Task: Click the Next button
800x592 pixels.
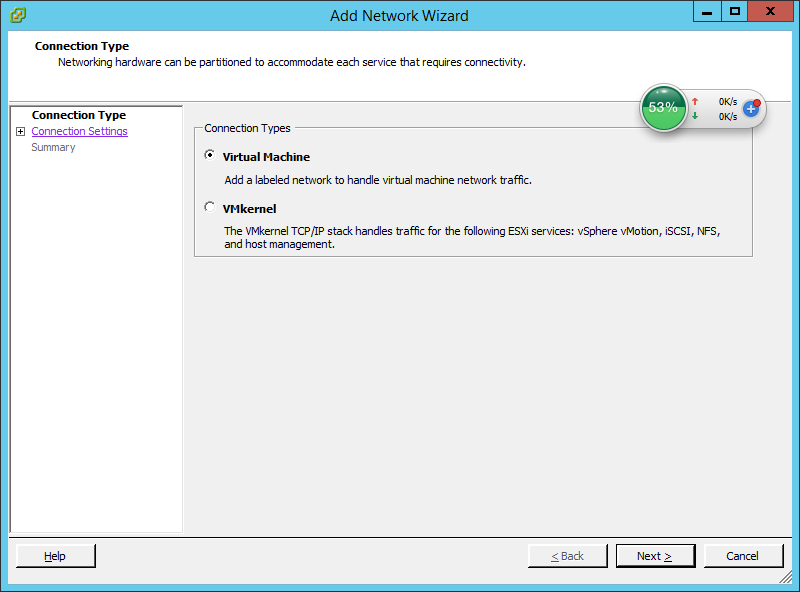Action: [x=655, y=556]
